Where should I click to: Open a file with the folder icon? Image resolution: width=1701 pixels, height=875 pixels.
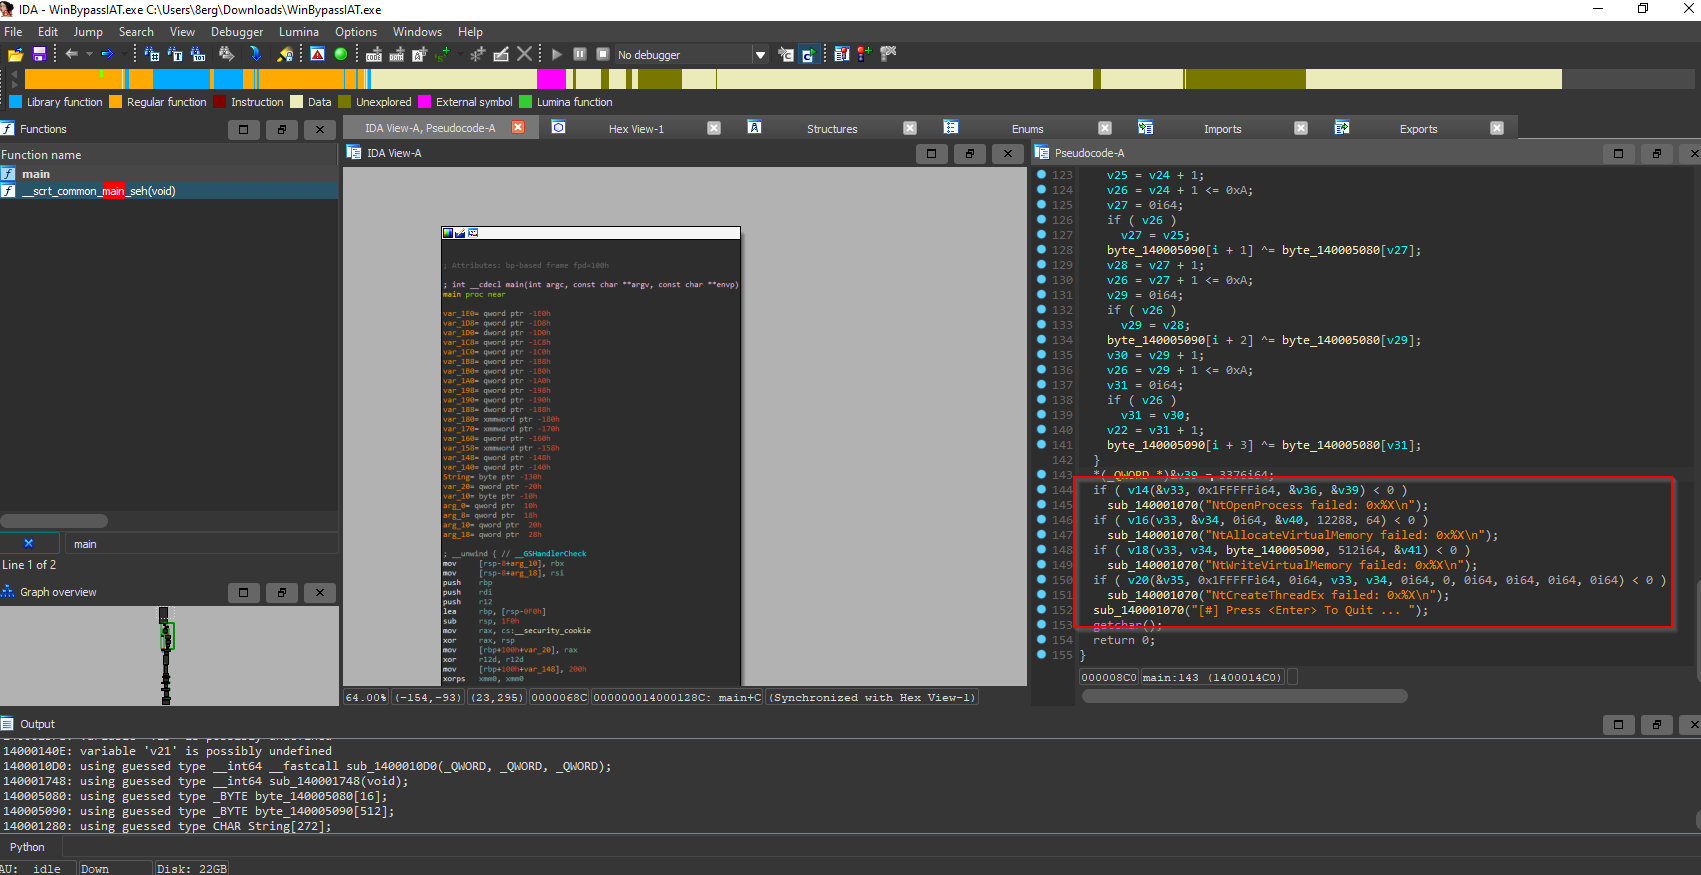[x=16, y=54]
